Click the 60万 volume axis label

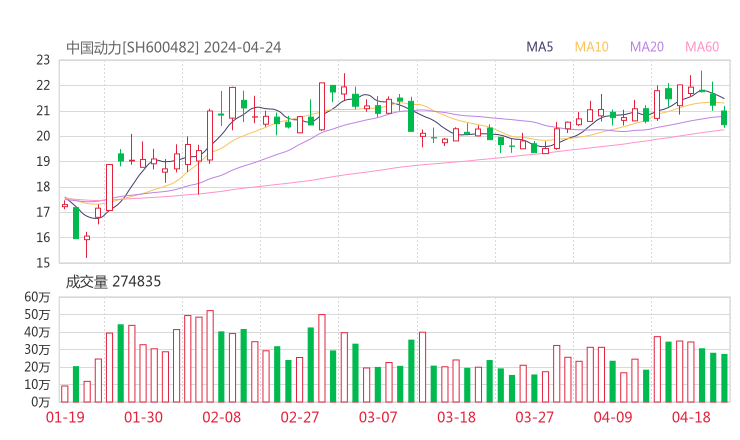37,297
